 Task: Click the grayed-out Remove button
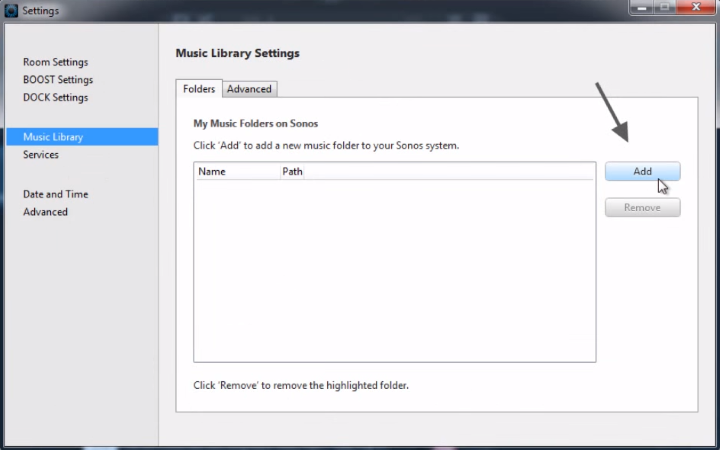pyautogui.click(x=642, y=208)
